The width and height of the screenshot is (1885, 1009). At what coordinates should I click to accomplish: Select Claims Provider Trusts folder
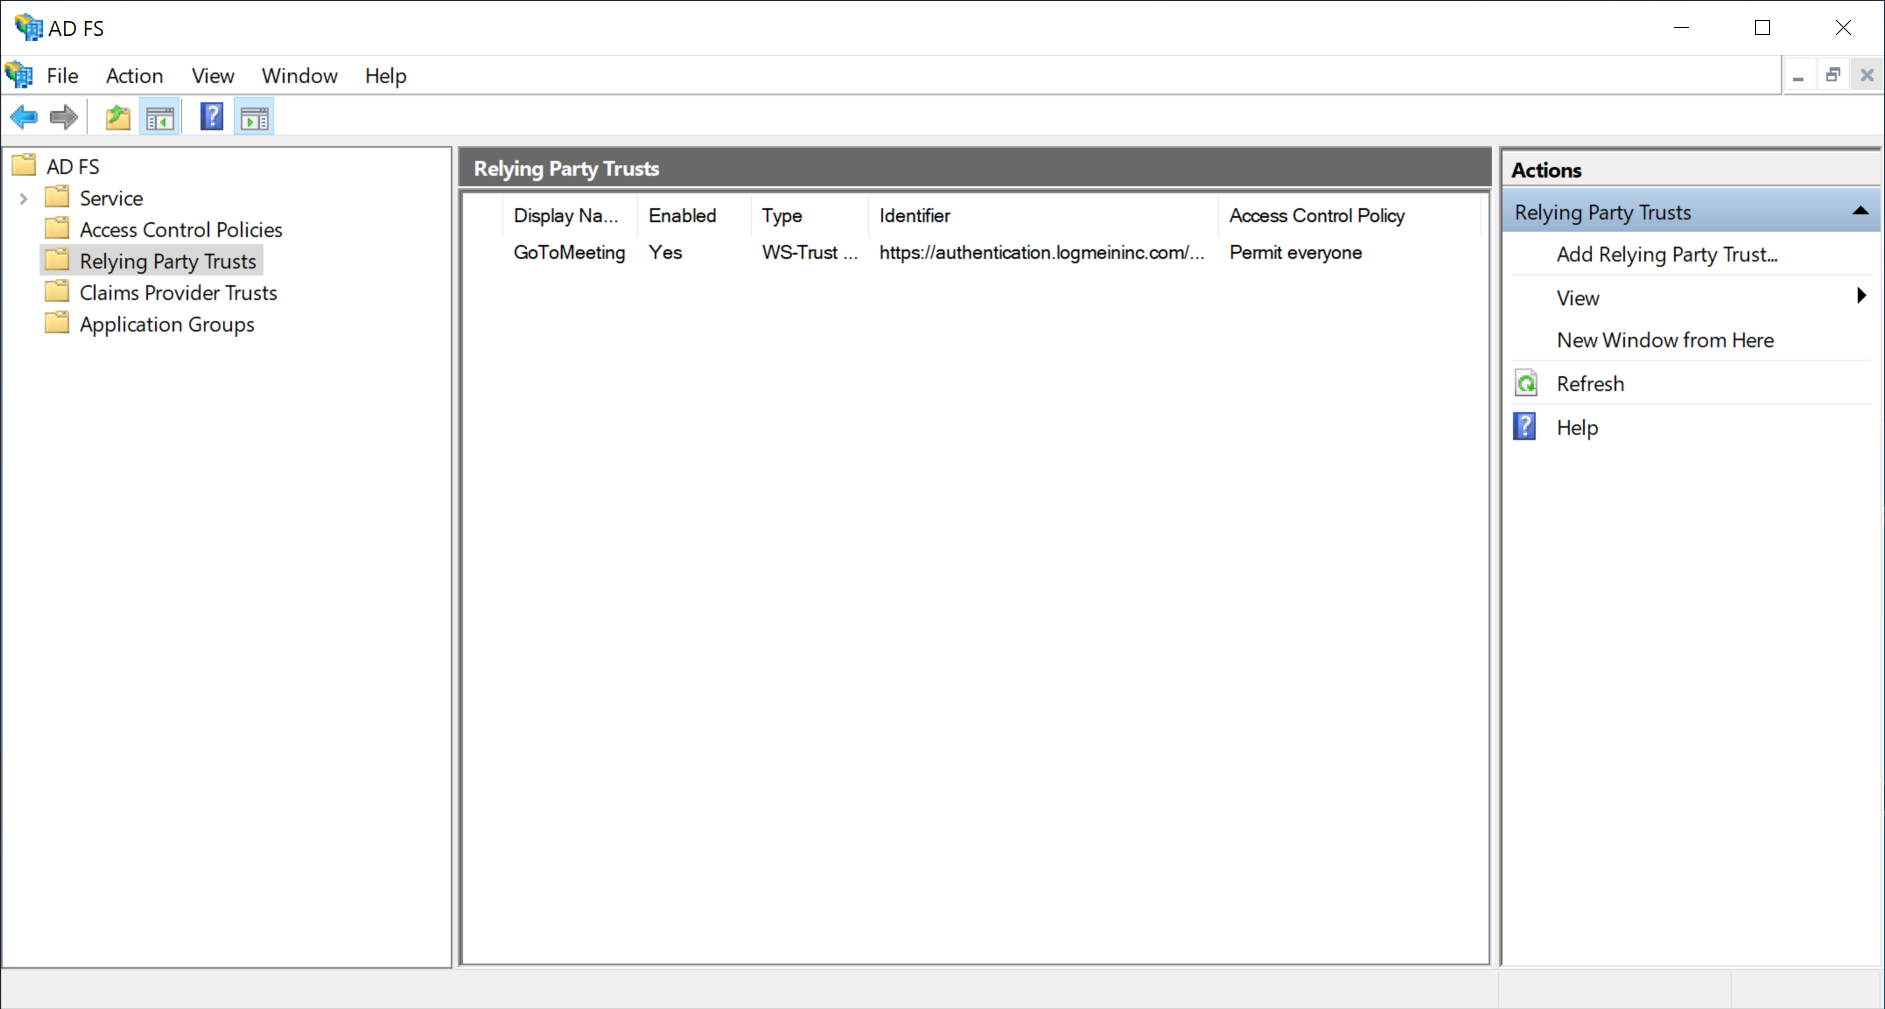click(178, 293)
